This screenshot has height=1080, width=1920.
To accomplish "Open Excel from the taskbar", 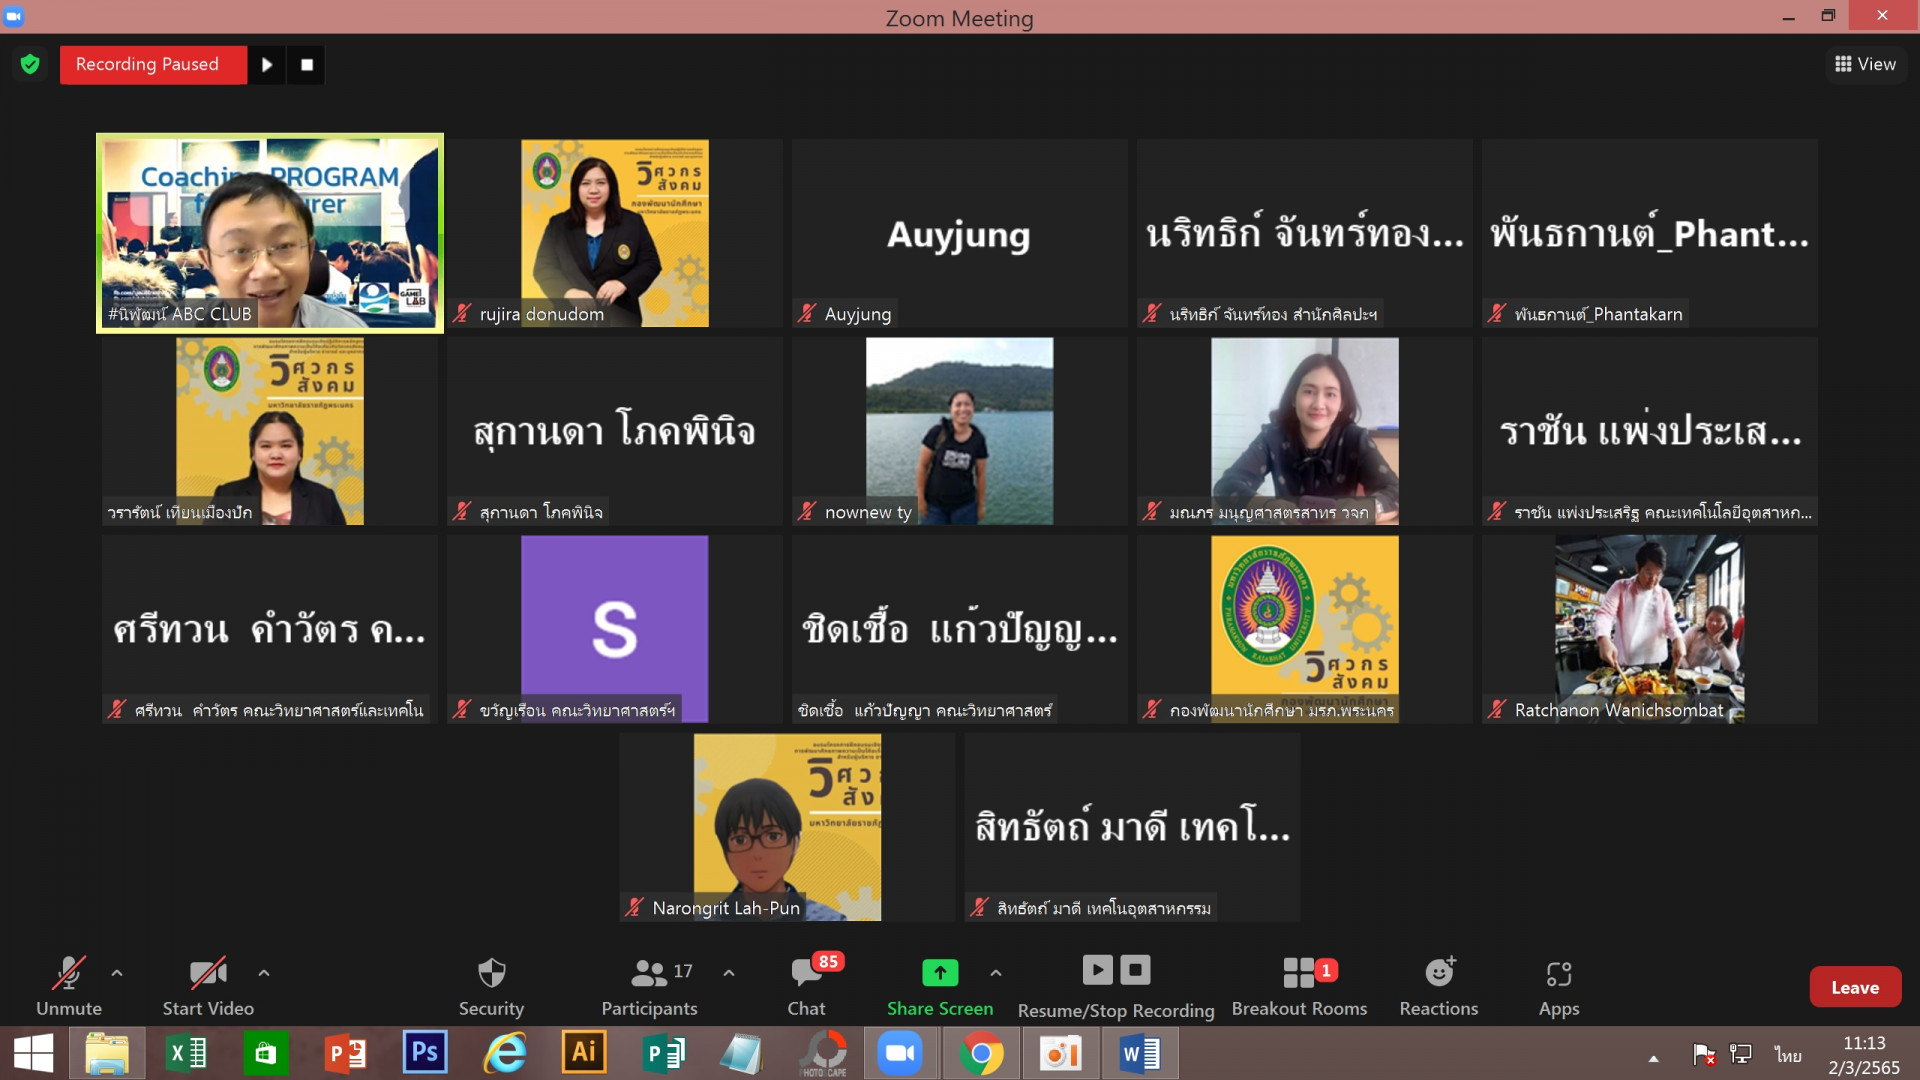I will (x=187, y=1053).
